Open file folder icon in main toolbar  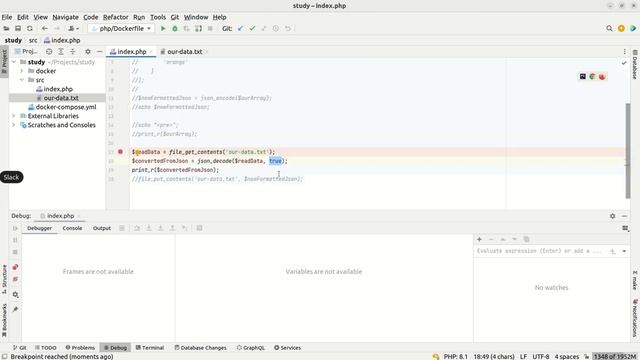[x=6, y=29]
